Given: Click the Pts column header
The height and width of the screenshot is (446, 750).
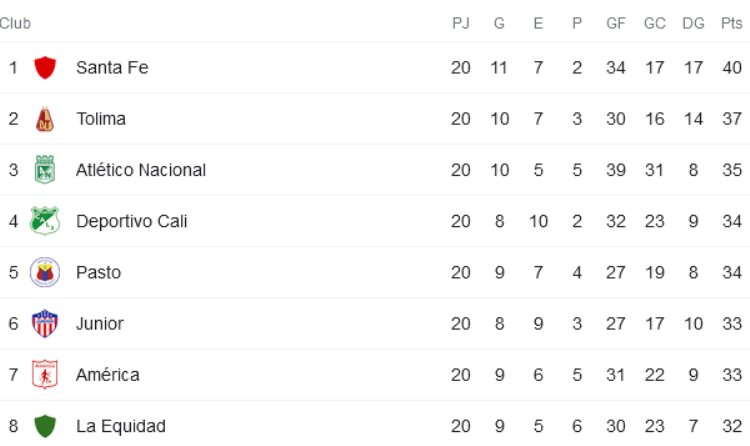Looking at the screenshot, I should [x=731, y=23].
